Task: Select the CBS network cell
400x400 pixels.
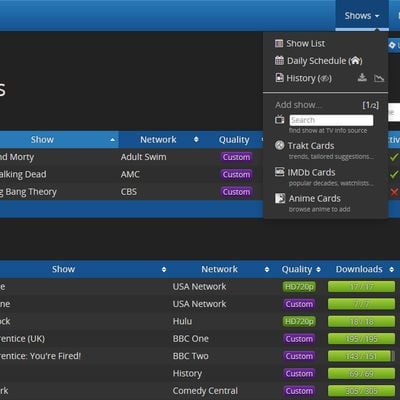Action: tap(129, 192)
